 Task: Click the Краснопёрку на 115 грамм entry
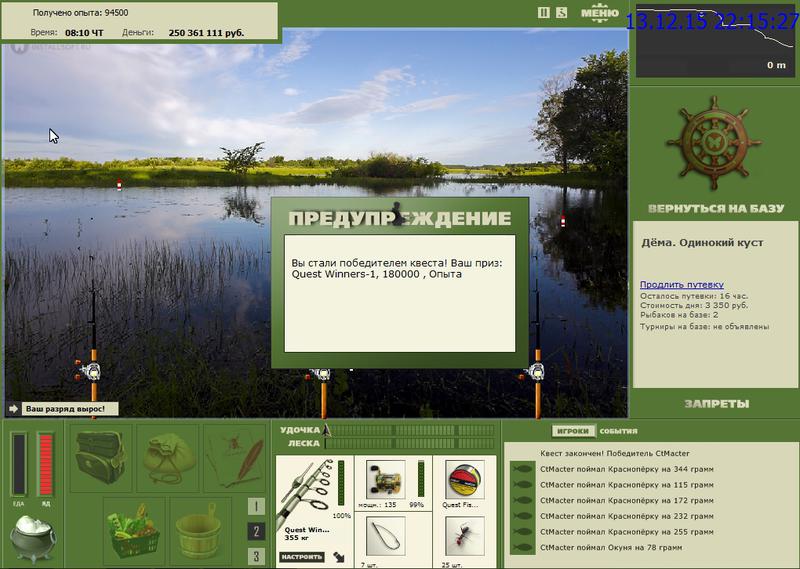coord(627,485)
